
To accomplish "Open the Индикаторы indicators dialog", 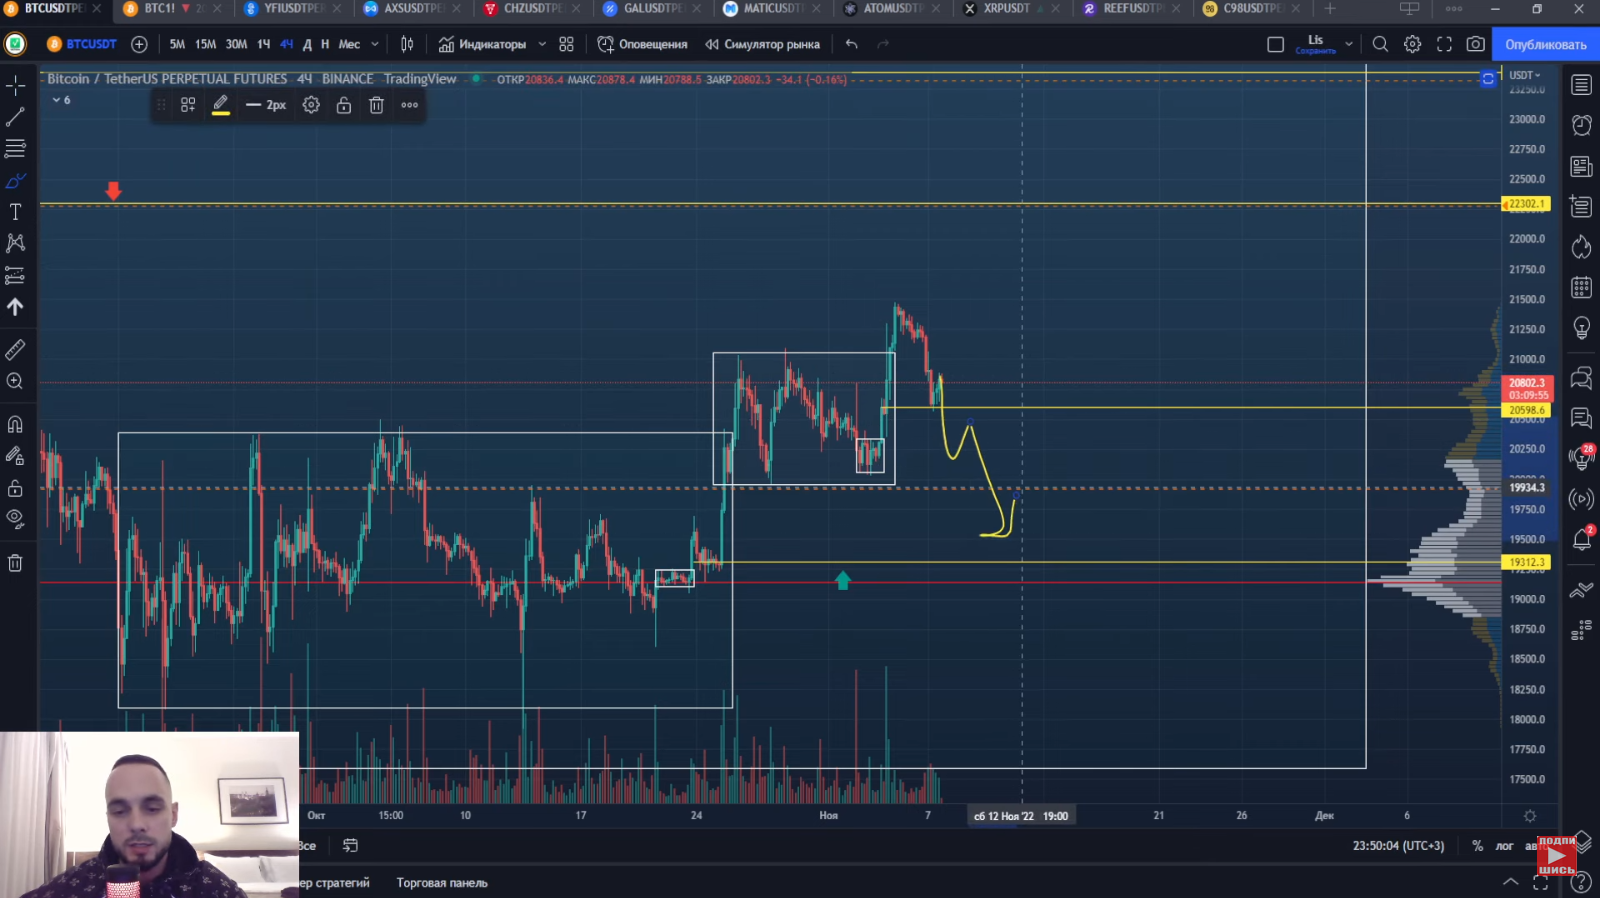I will click(482, 44).
